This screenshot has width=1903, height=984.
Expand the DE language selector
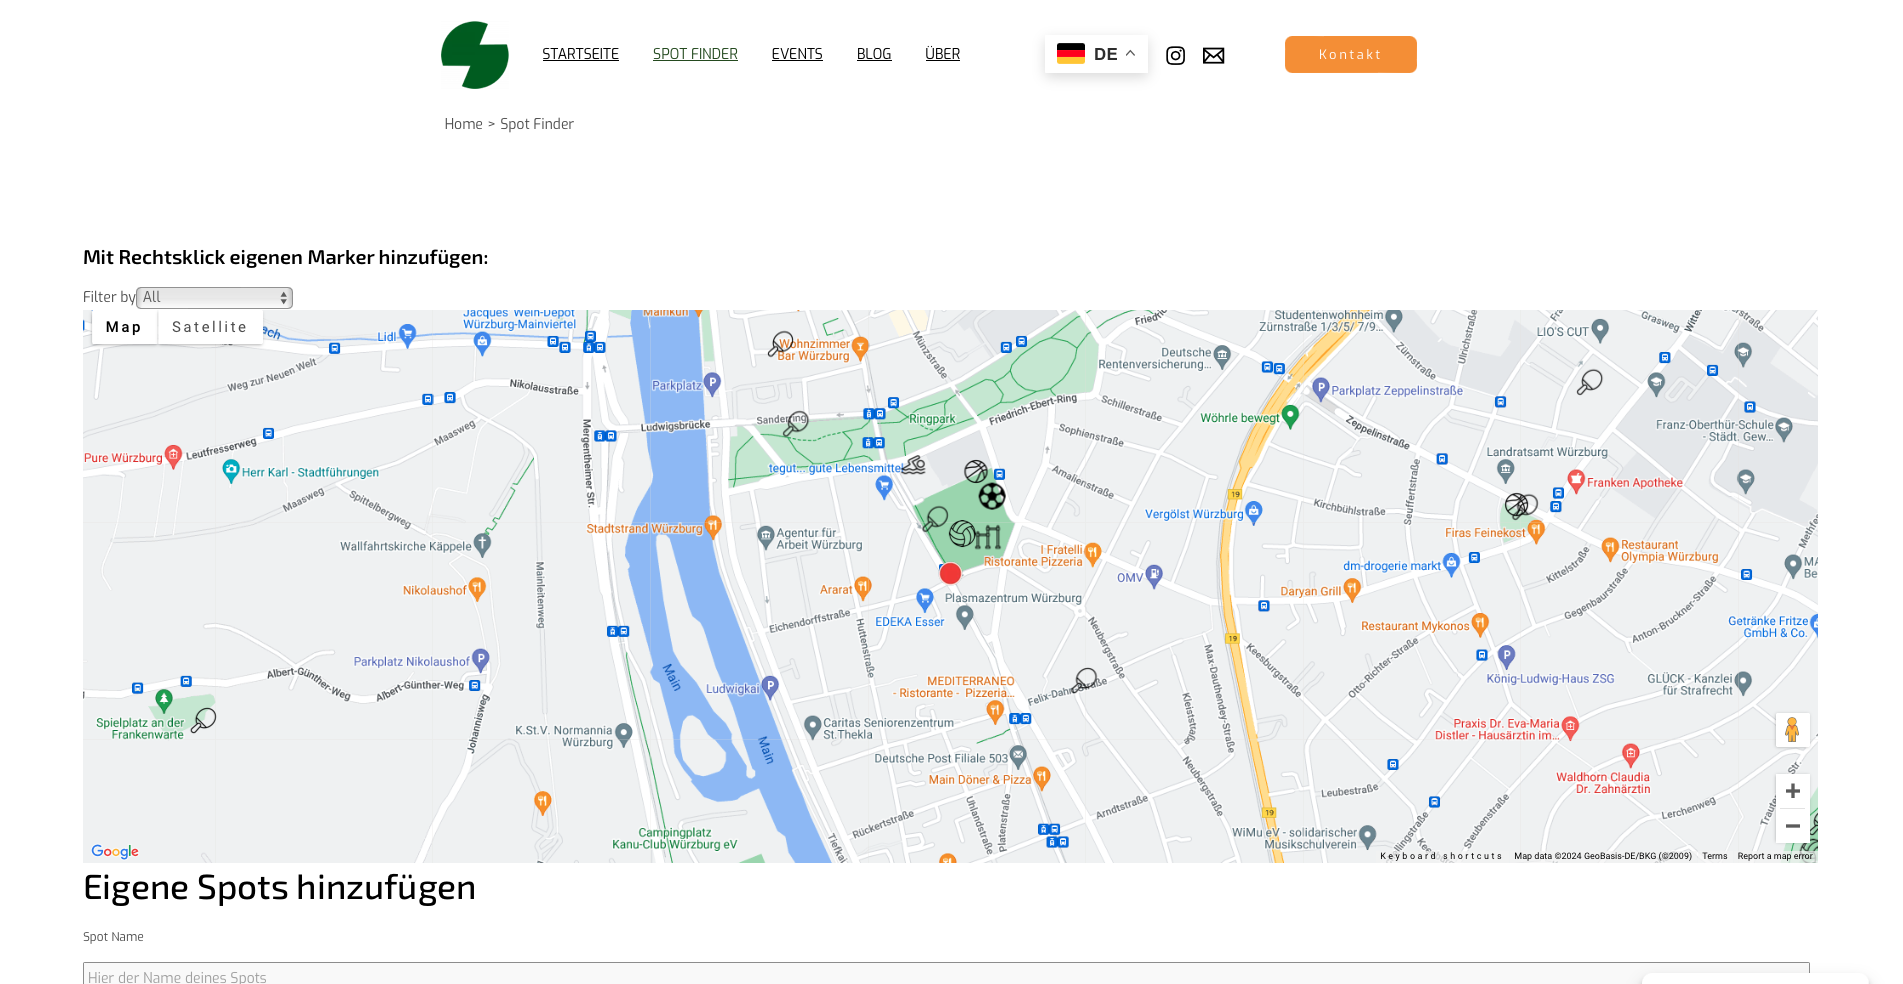pos(1096,54)
